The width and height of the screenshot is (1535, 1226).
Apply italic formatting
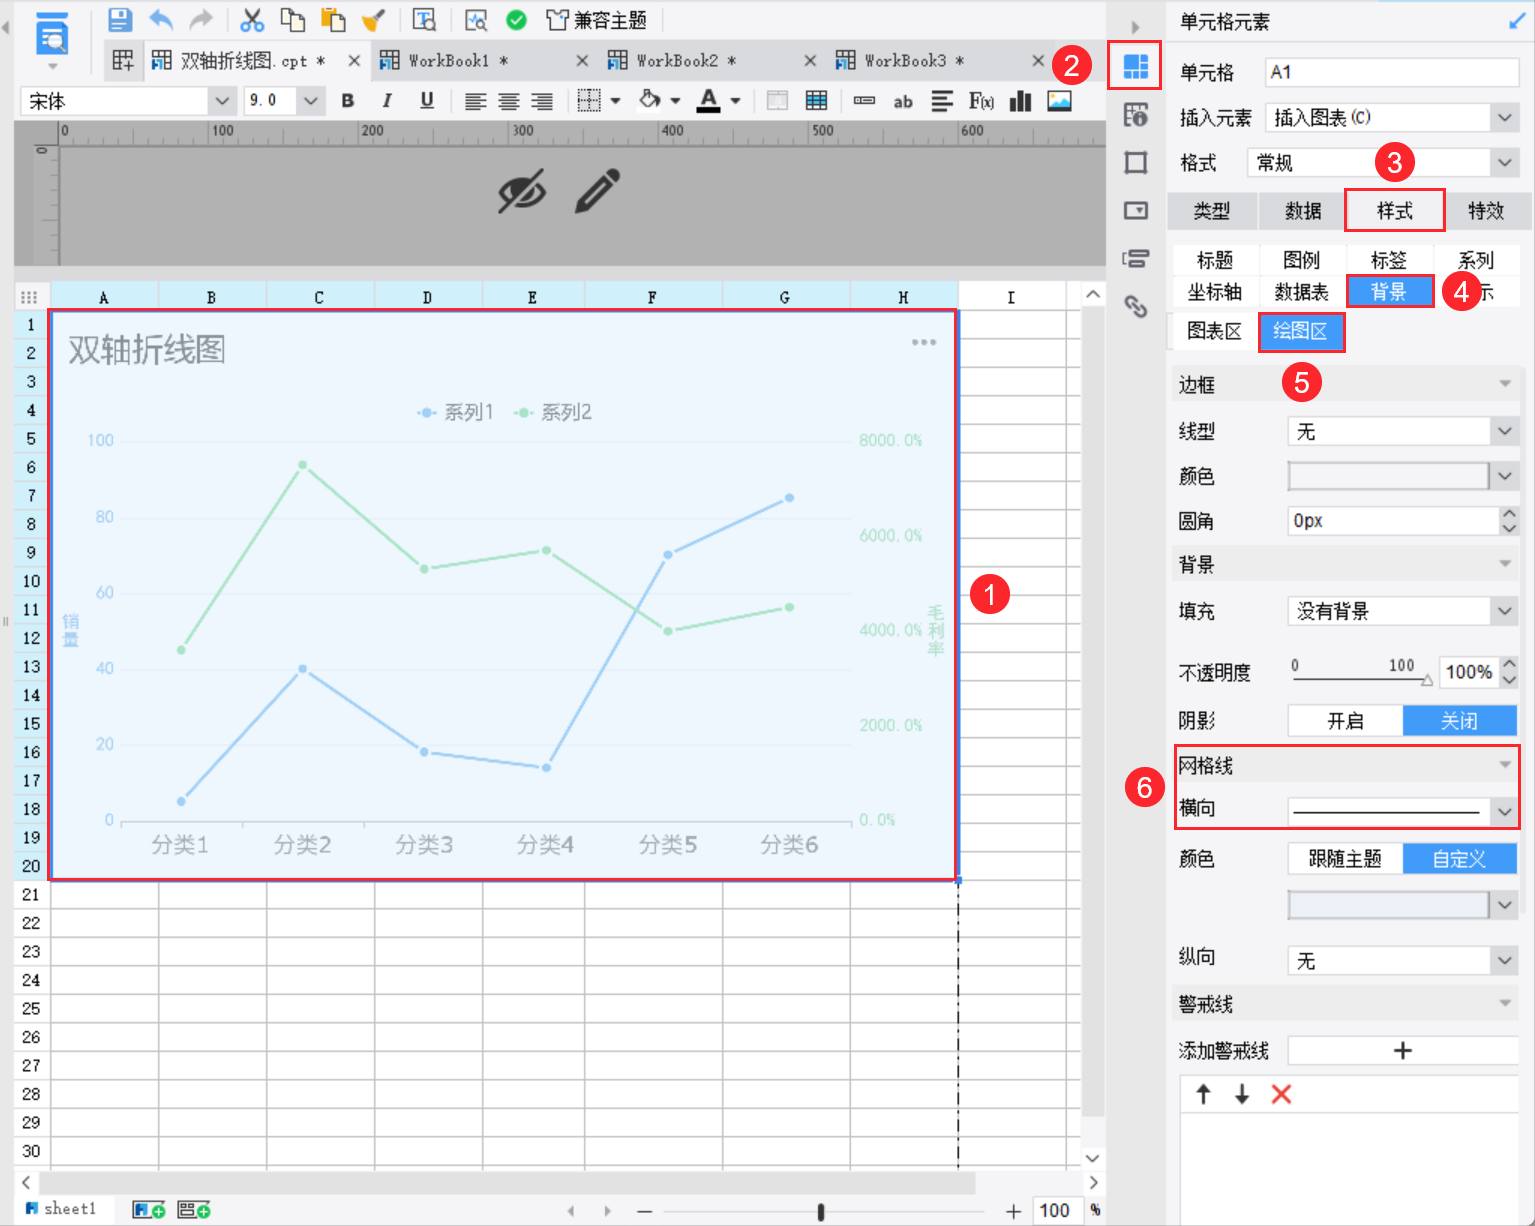tap(387, 101)
